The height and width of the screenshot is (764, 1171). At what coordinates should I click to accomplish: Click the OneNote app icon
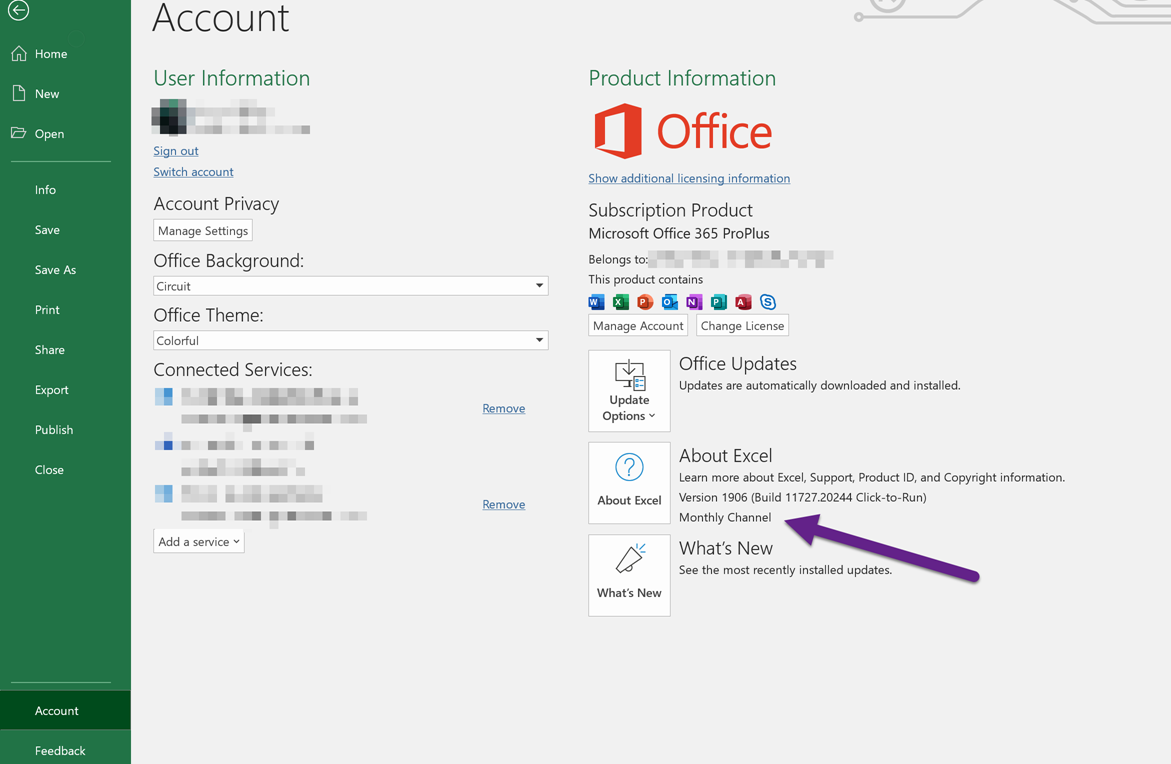pyautogui.click(x=694, y=302)
